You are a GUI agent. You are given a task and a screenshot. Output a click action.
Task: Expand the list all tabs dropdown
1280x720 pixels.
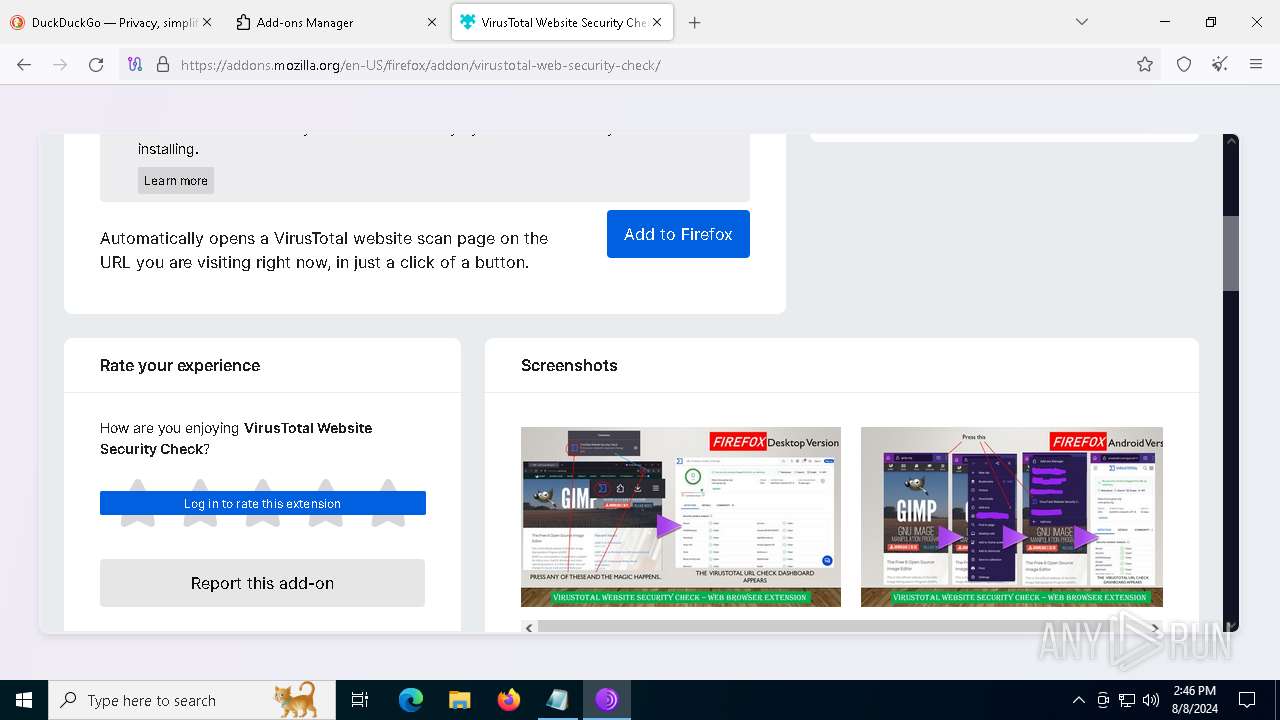click(x=1082, y=22)
